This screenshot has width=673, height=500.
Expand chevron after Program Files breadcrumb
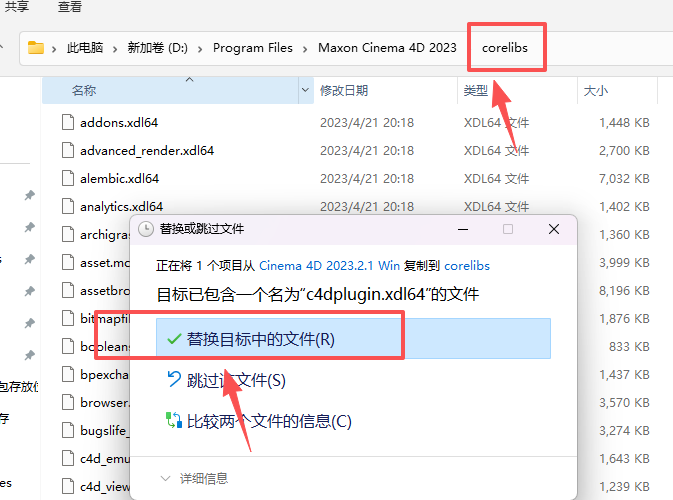305,49
